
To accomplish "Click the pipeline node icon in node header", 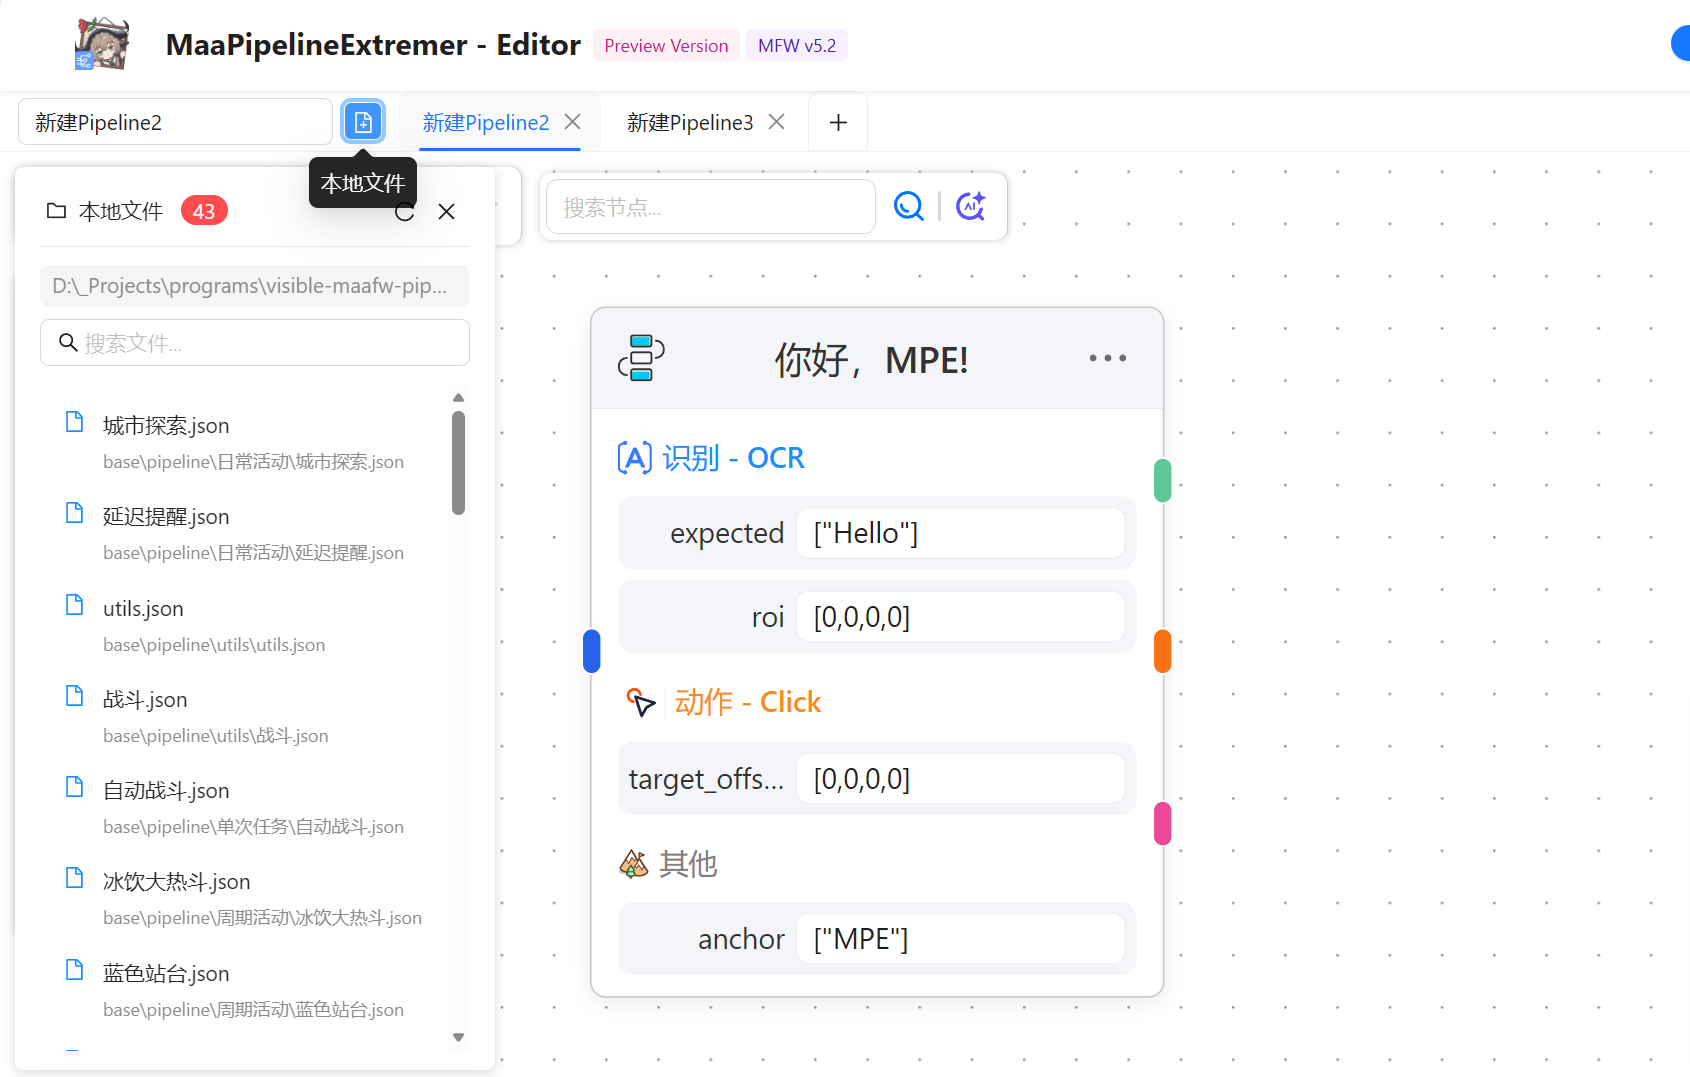I will point(641,358).
